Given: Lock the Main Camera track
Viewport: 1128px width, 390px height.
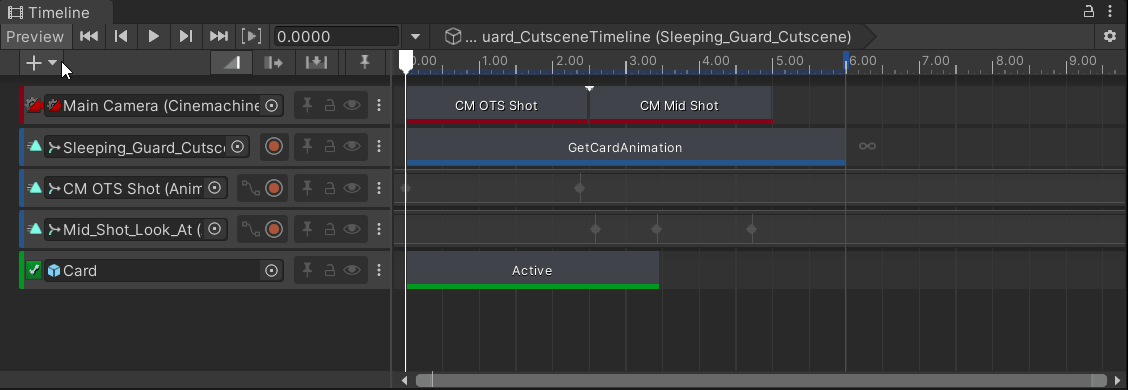Looking at the screenshot, I should [x=329, y=106].
